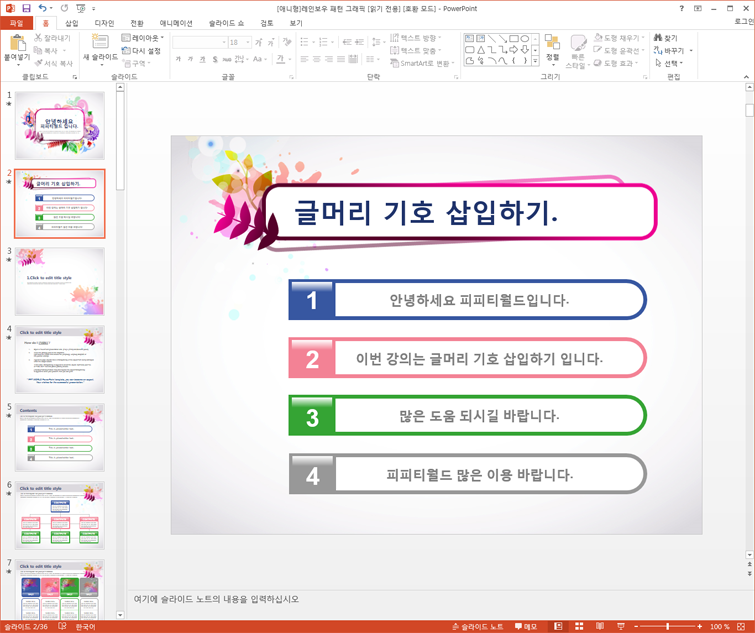Open the font name combo box
The height and width of the screenshot is (633, 755).
(x=200, y=42)
